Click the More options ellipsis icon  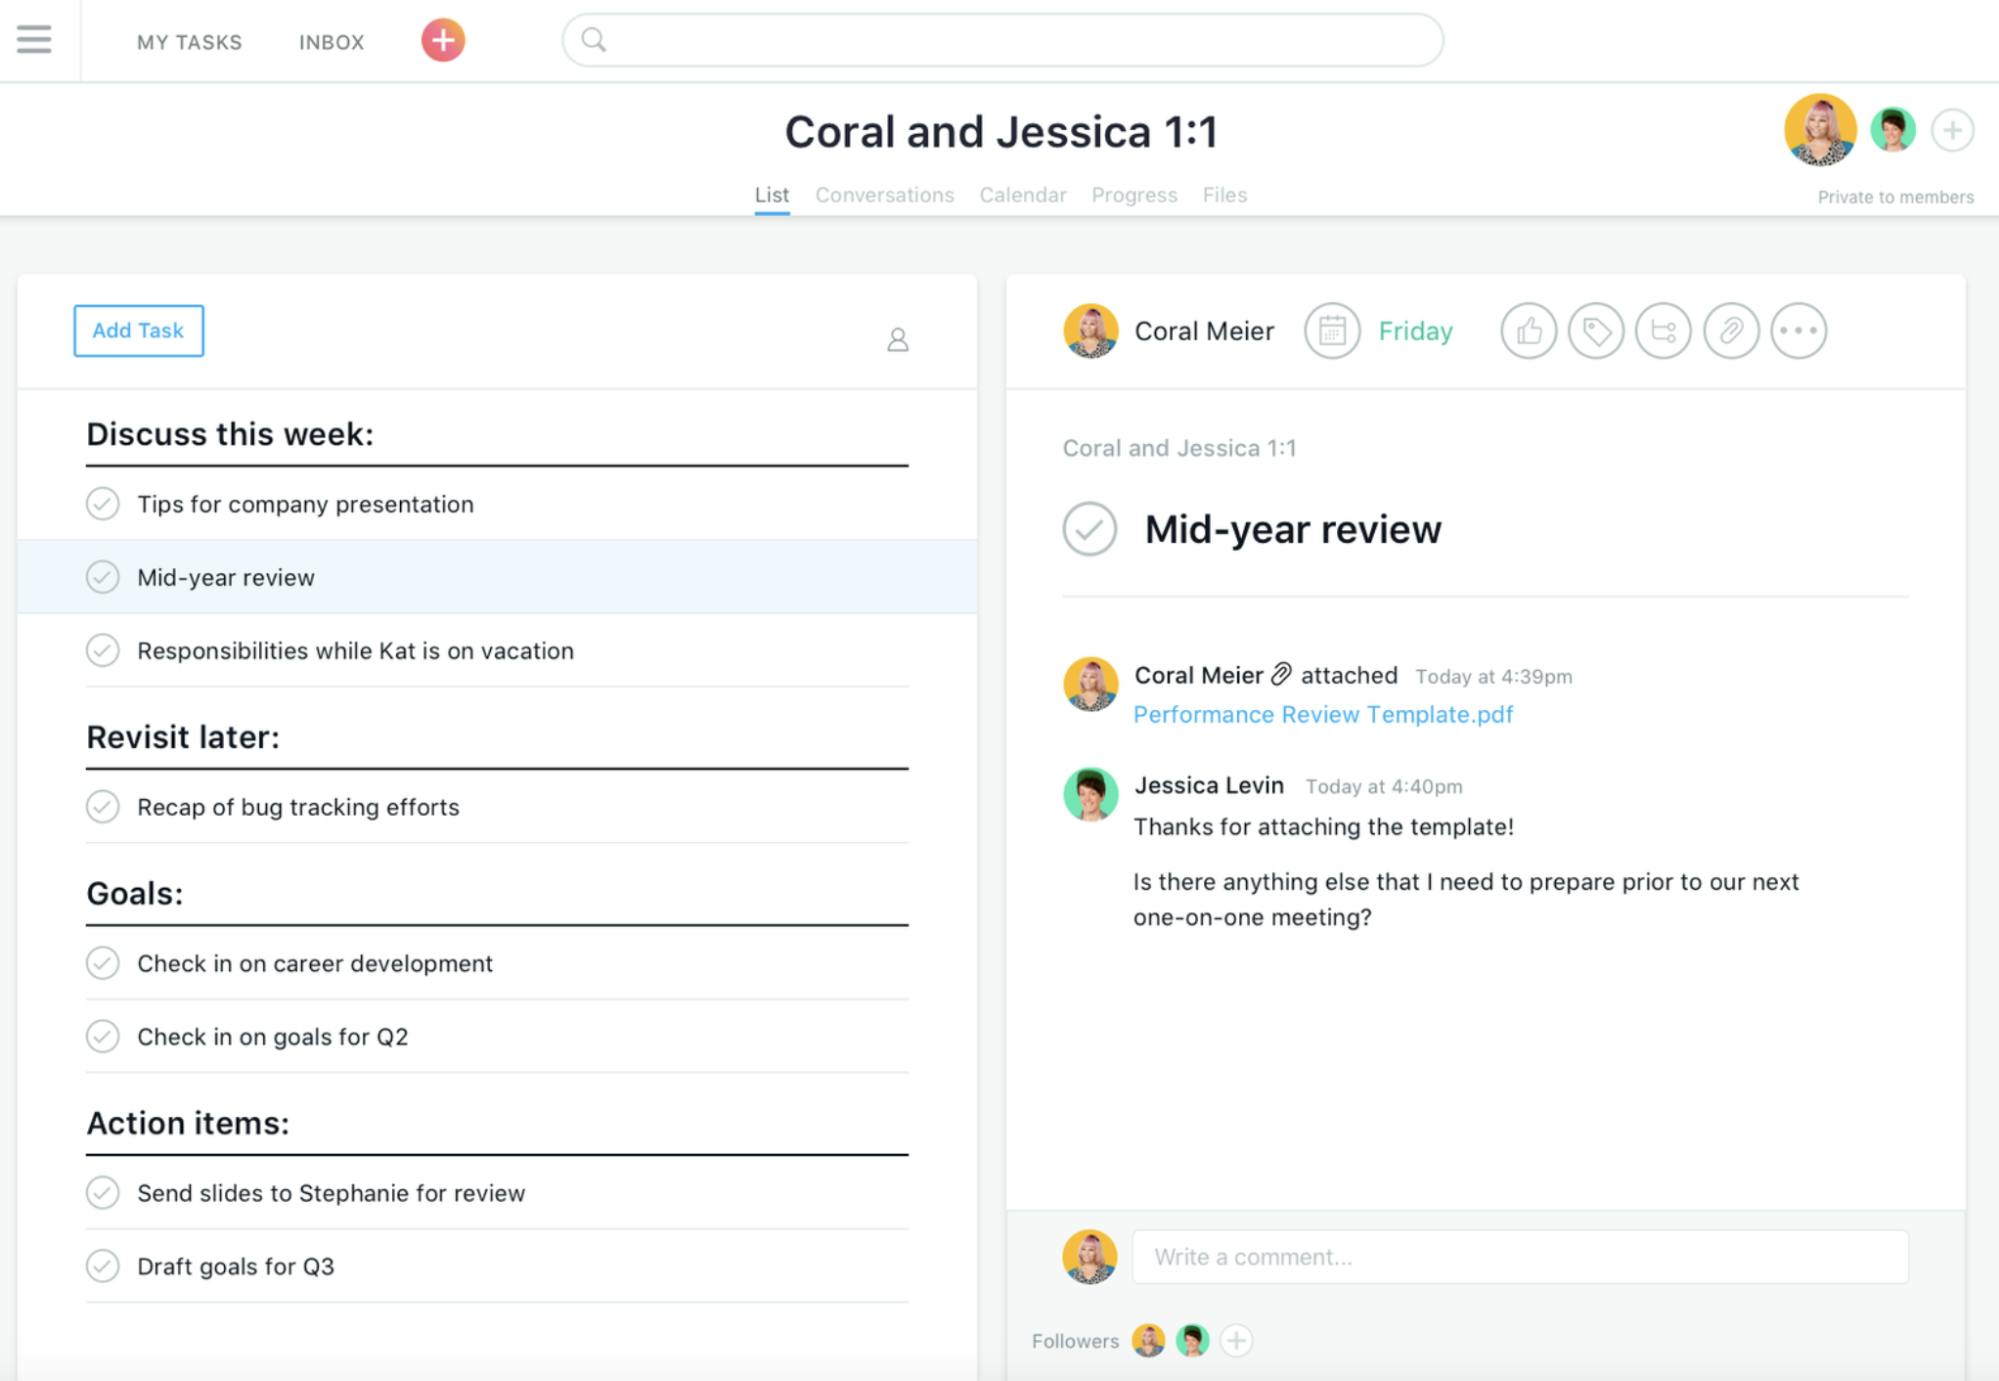coord(1797,330)
